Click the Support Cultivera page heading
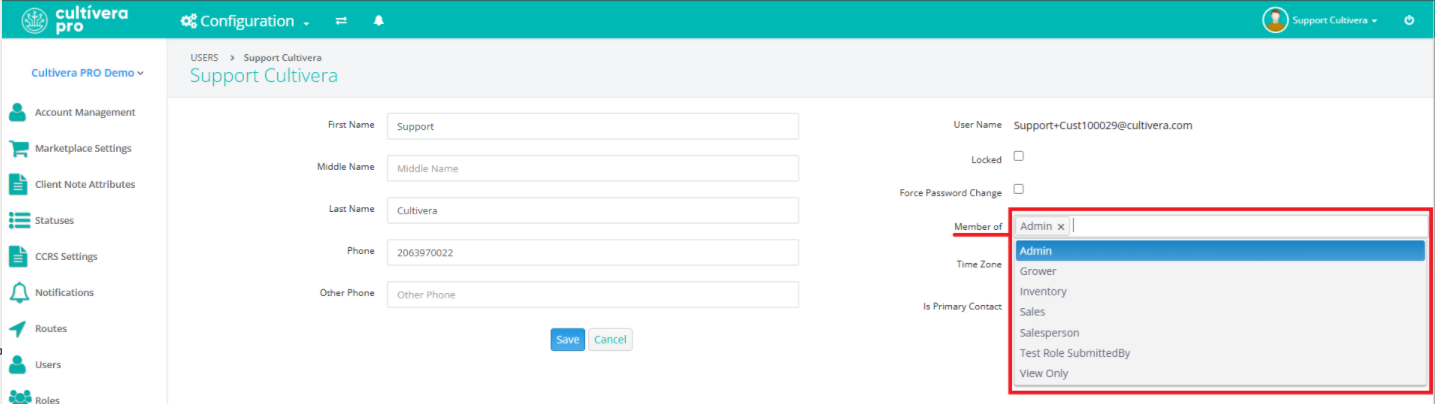 click(x=264, y=76)
